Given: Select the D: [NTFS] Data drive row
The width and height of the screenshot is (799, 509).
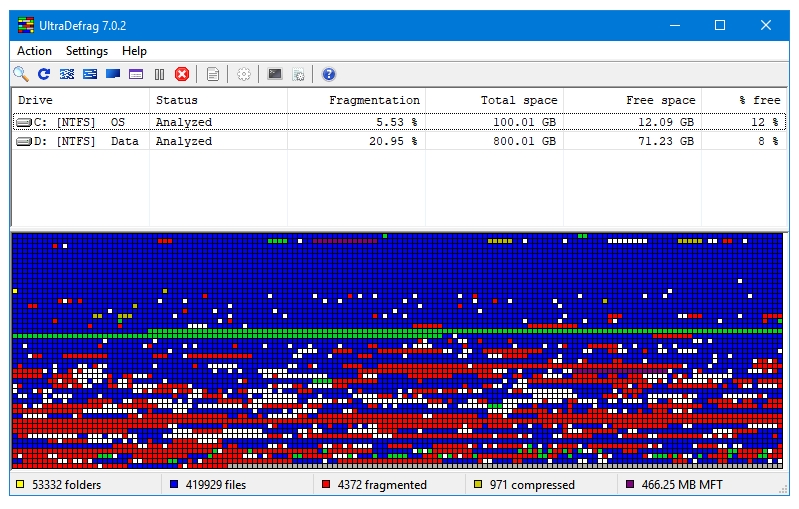Looking at the screenshot, I should pyautogui.click(x=400, y=141).
